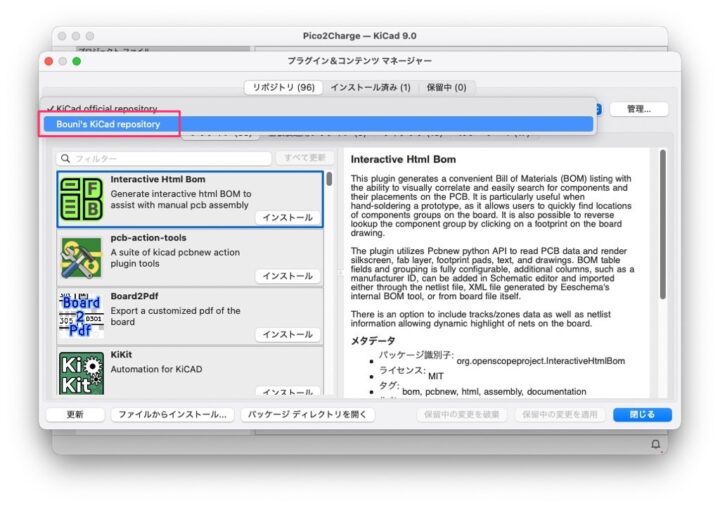Install the Board2Pdf plugin
Screen dimensions: 720x506
coord(287,334)
